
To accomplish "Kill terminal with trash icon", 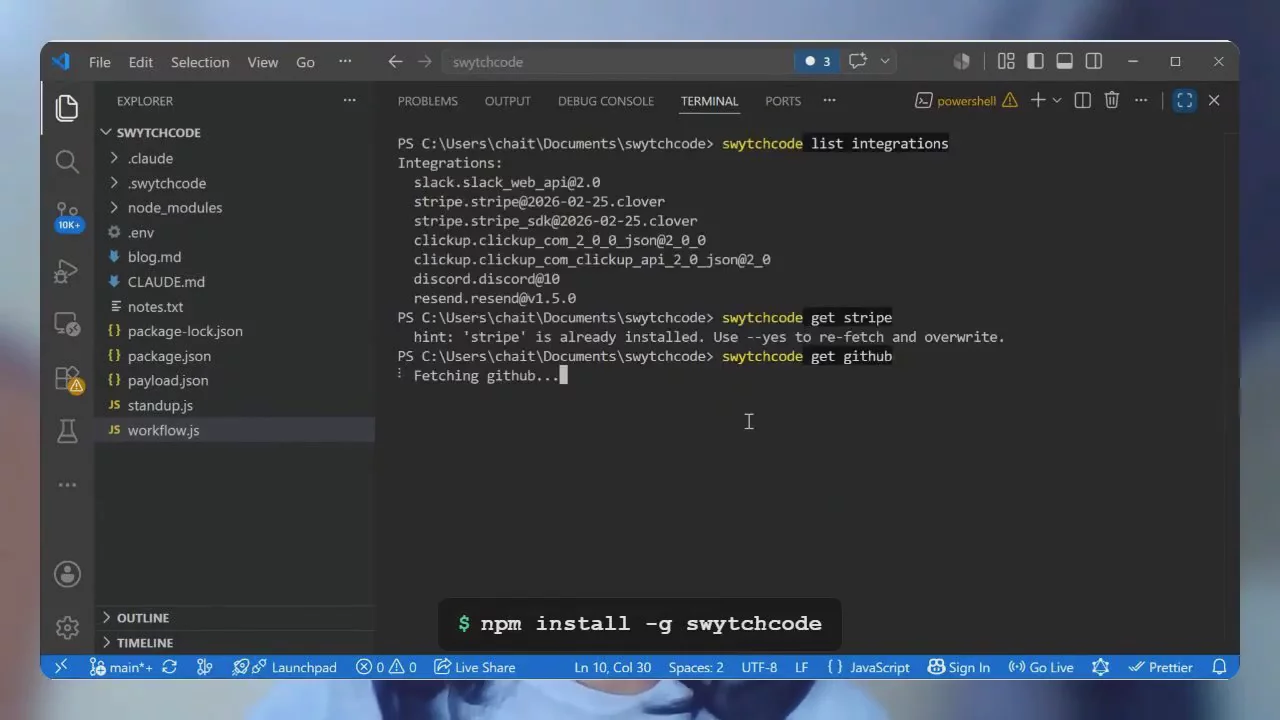I will [x=1112, y=100].
